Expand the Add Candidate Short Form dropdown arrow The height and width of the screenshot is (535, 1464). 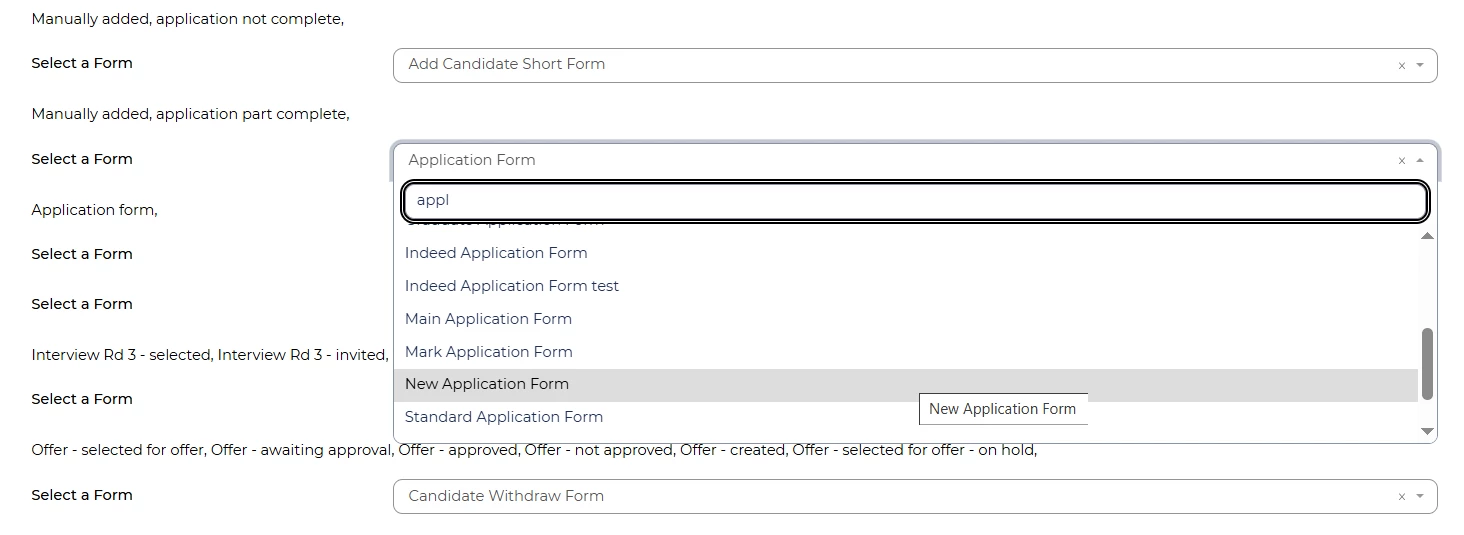point(1420,66)
